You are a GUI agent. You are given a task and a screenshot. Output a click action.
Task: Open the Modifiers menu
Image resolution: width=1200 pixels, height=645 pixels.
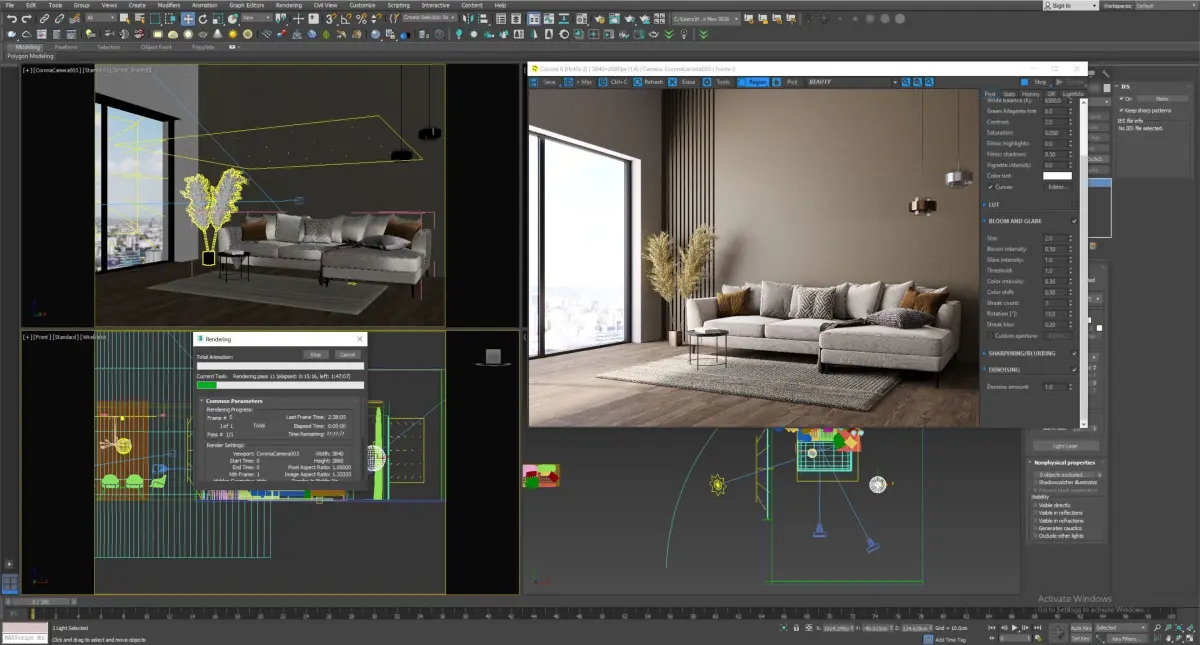pyautogui.click(x=169, y=5)
